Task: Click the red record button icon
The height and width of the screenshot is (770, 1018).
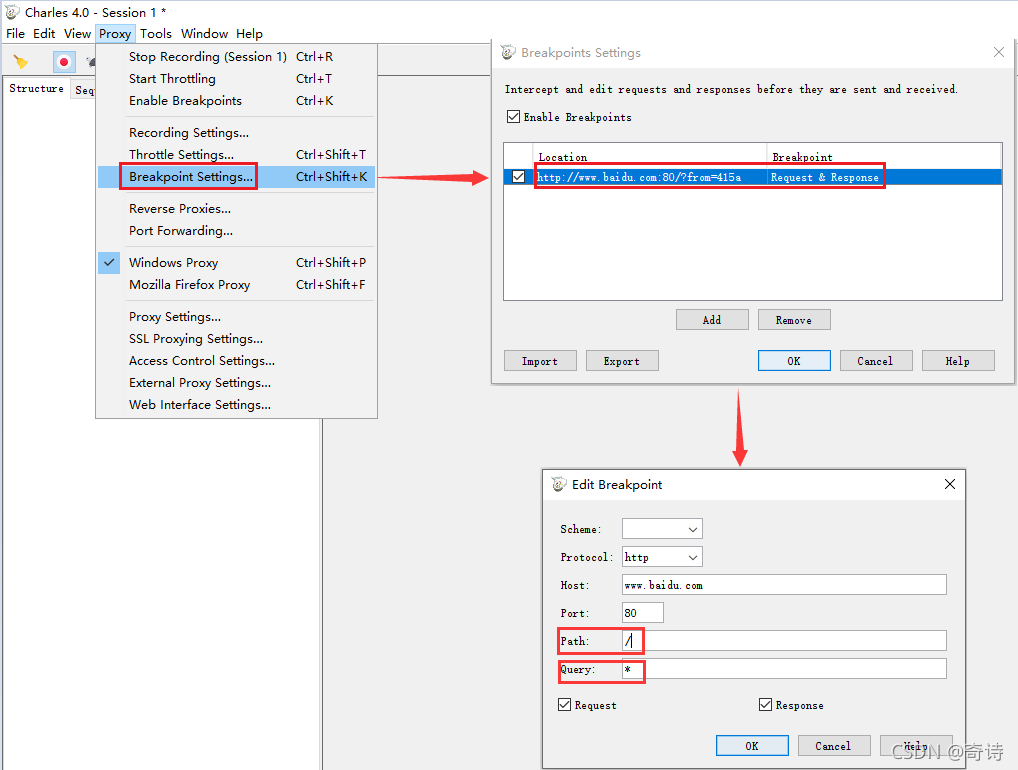Action: click(64, 62)
